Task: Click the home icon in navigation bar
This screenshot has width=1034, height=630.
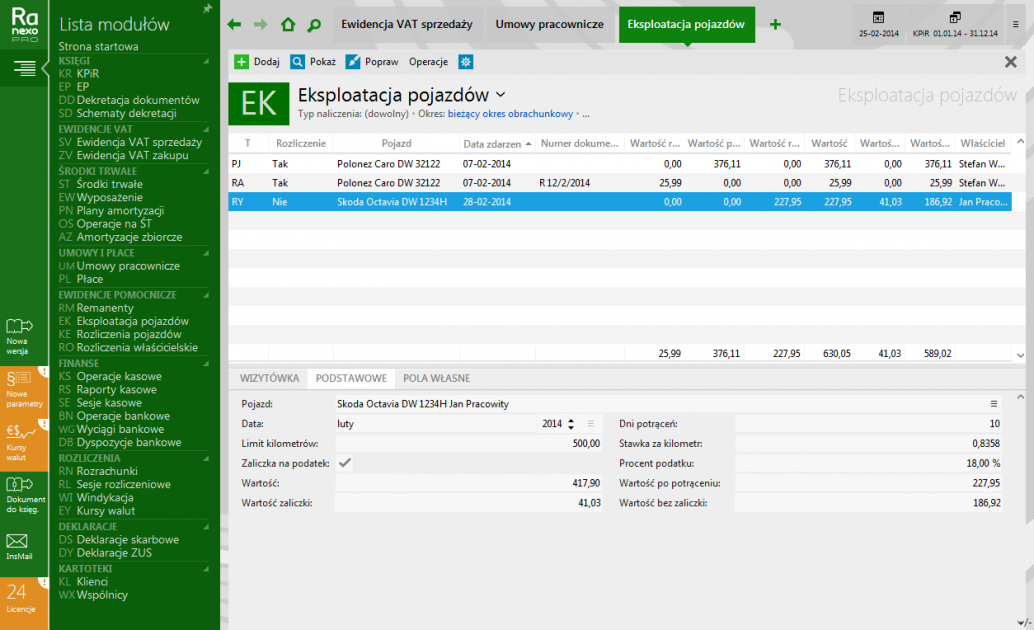Action: [288, 25]
